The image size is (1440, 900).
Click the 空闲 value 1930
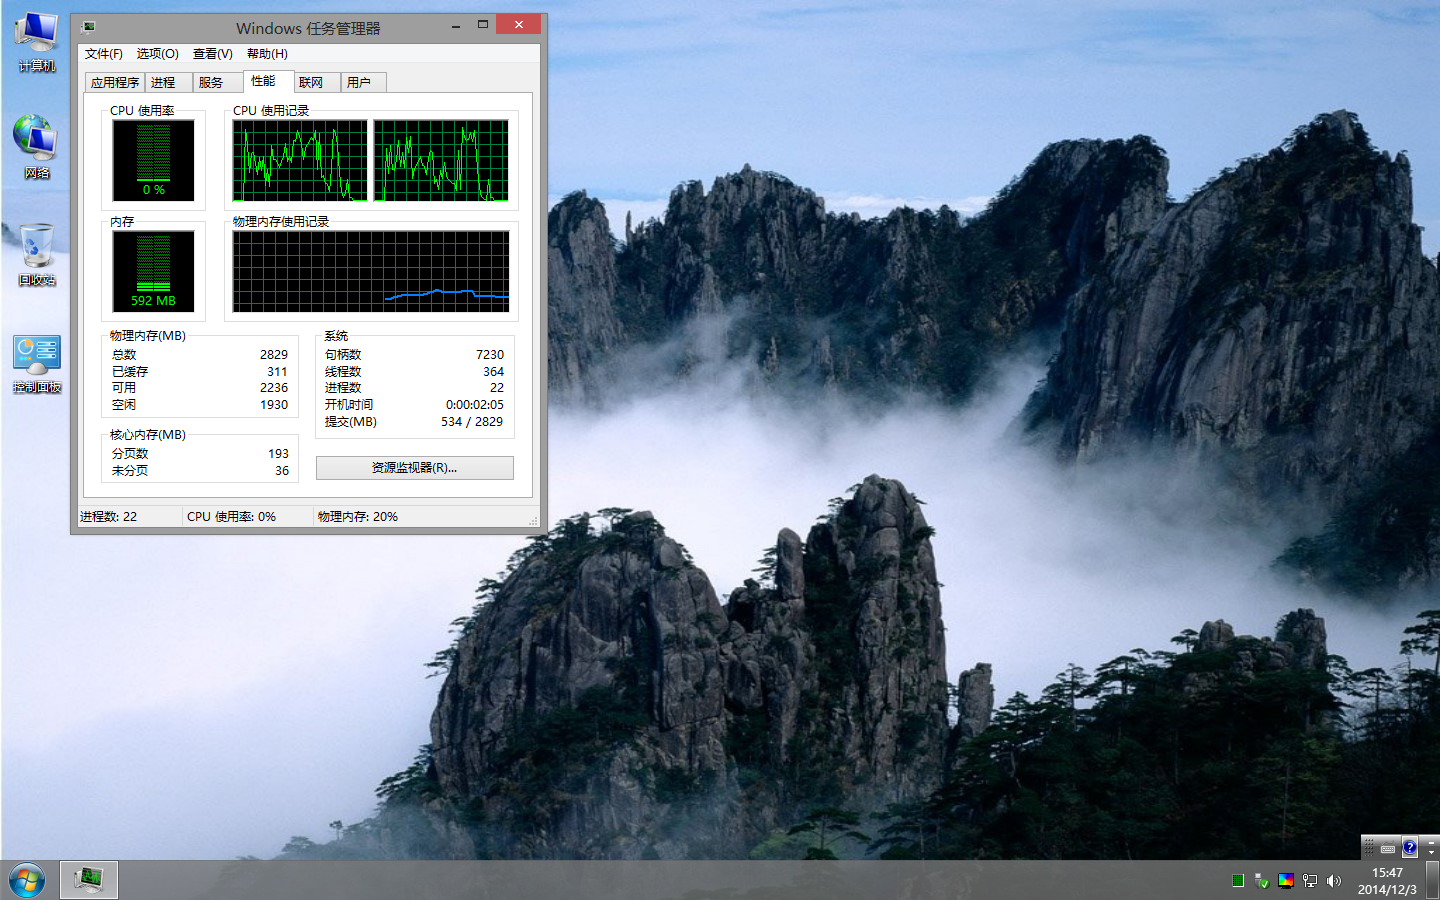[274, 405]
